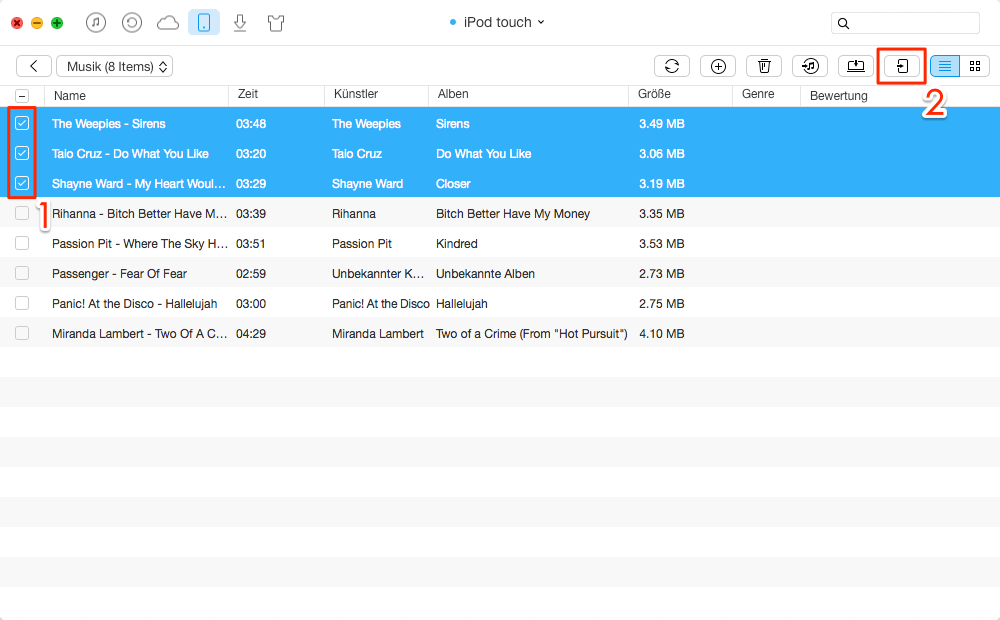1000x620 pixels.
Task: Uncheck Shayne Ward song checkbox
Action: (x=22, y=183)
